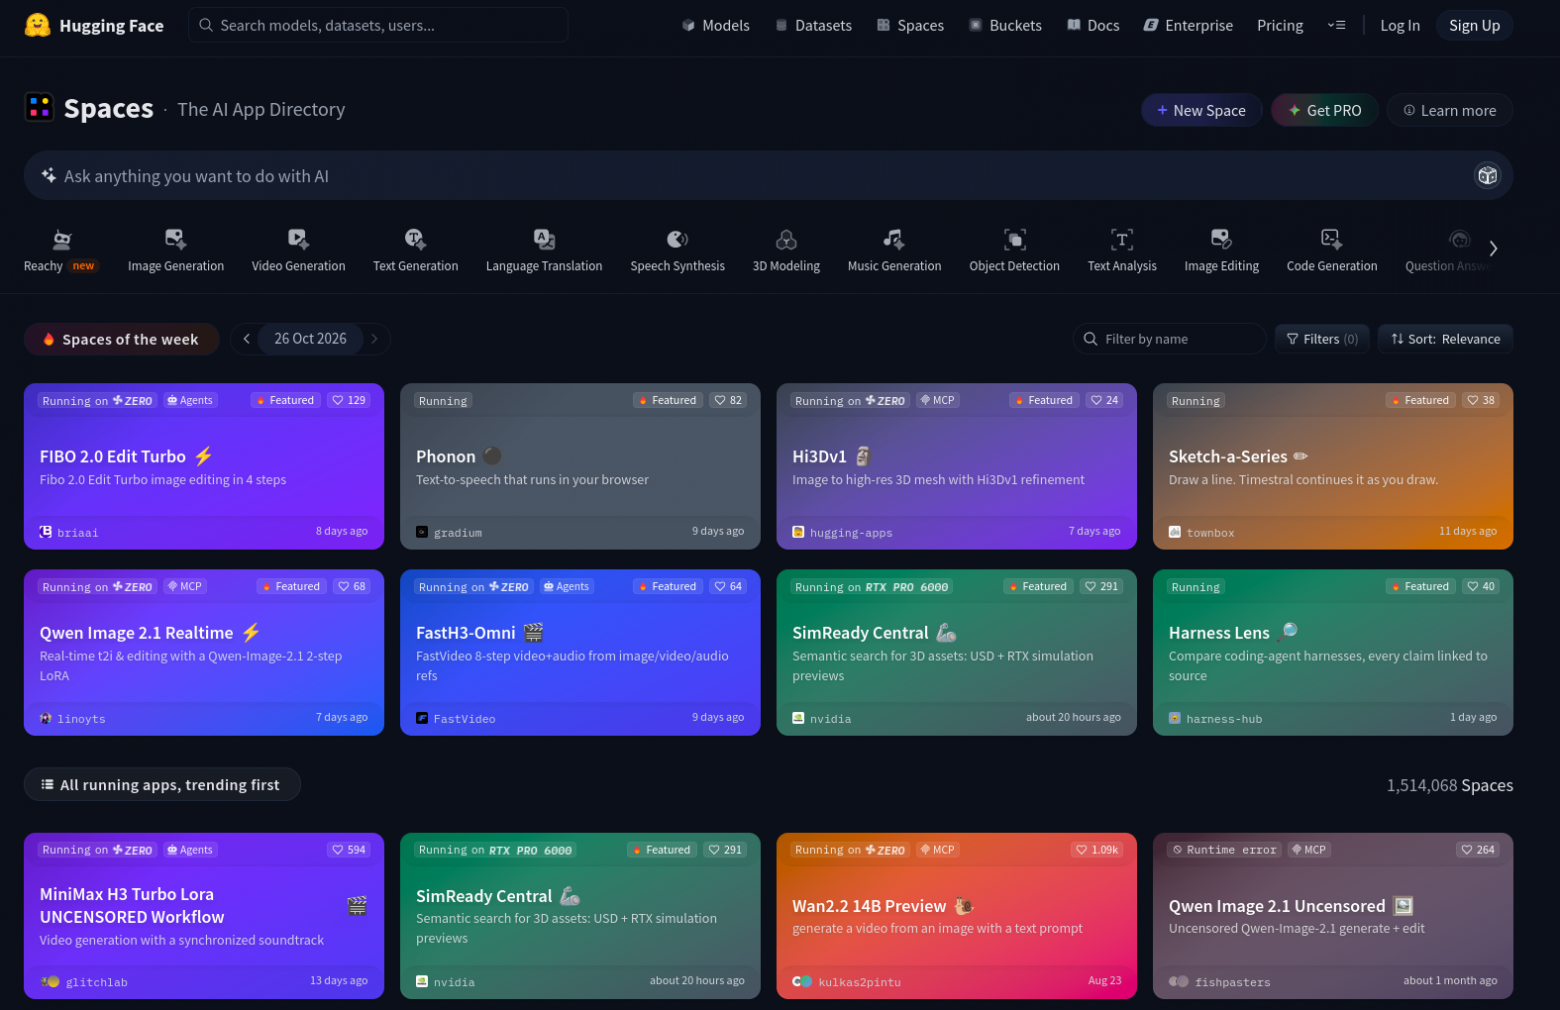Open the Datasets nav item
This screenshot has width=1560, height=1010.
[814, 25]
